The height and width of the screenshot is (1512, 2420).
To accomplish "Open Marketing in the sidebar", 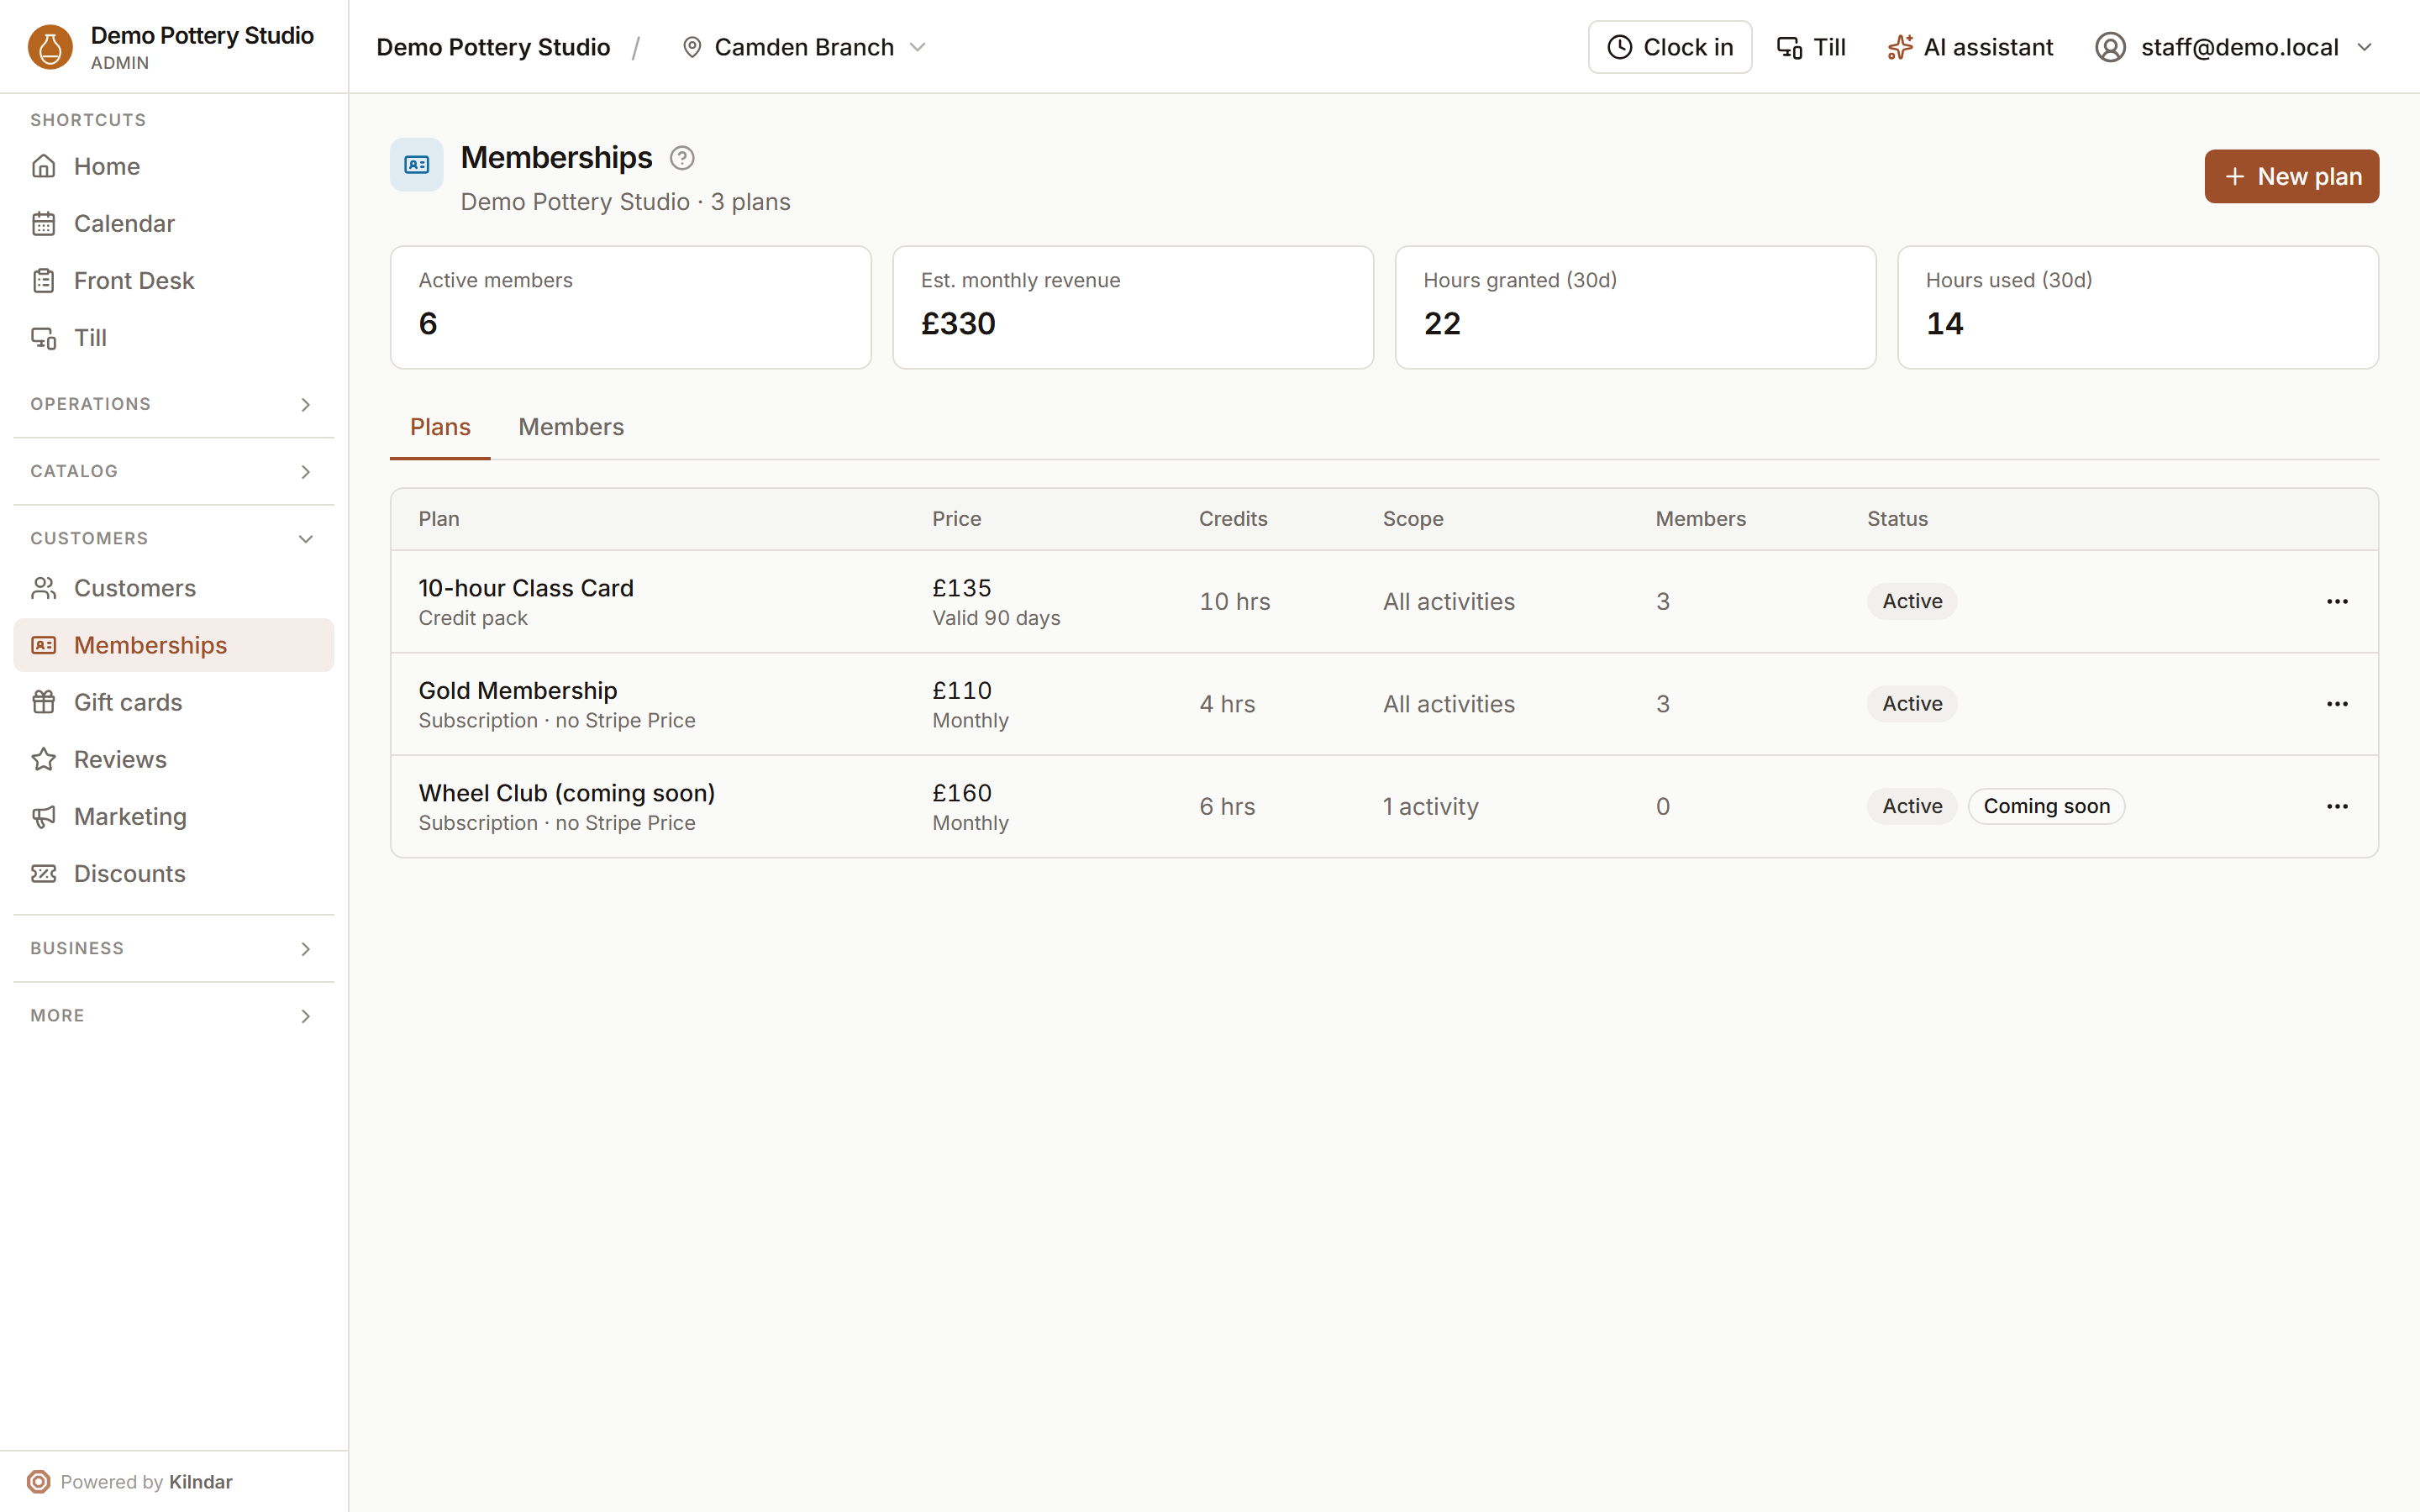I will coord(173,816).
